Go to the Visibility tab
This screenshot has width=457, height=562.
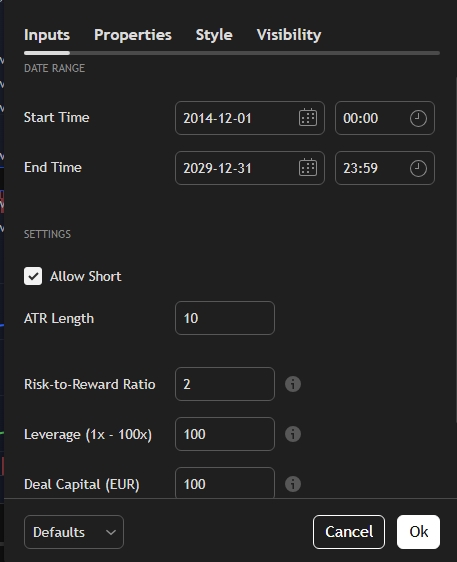pyautogui.click(x=289, y=35)
